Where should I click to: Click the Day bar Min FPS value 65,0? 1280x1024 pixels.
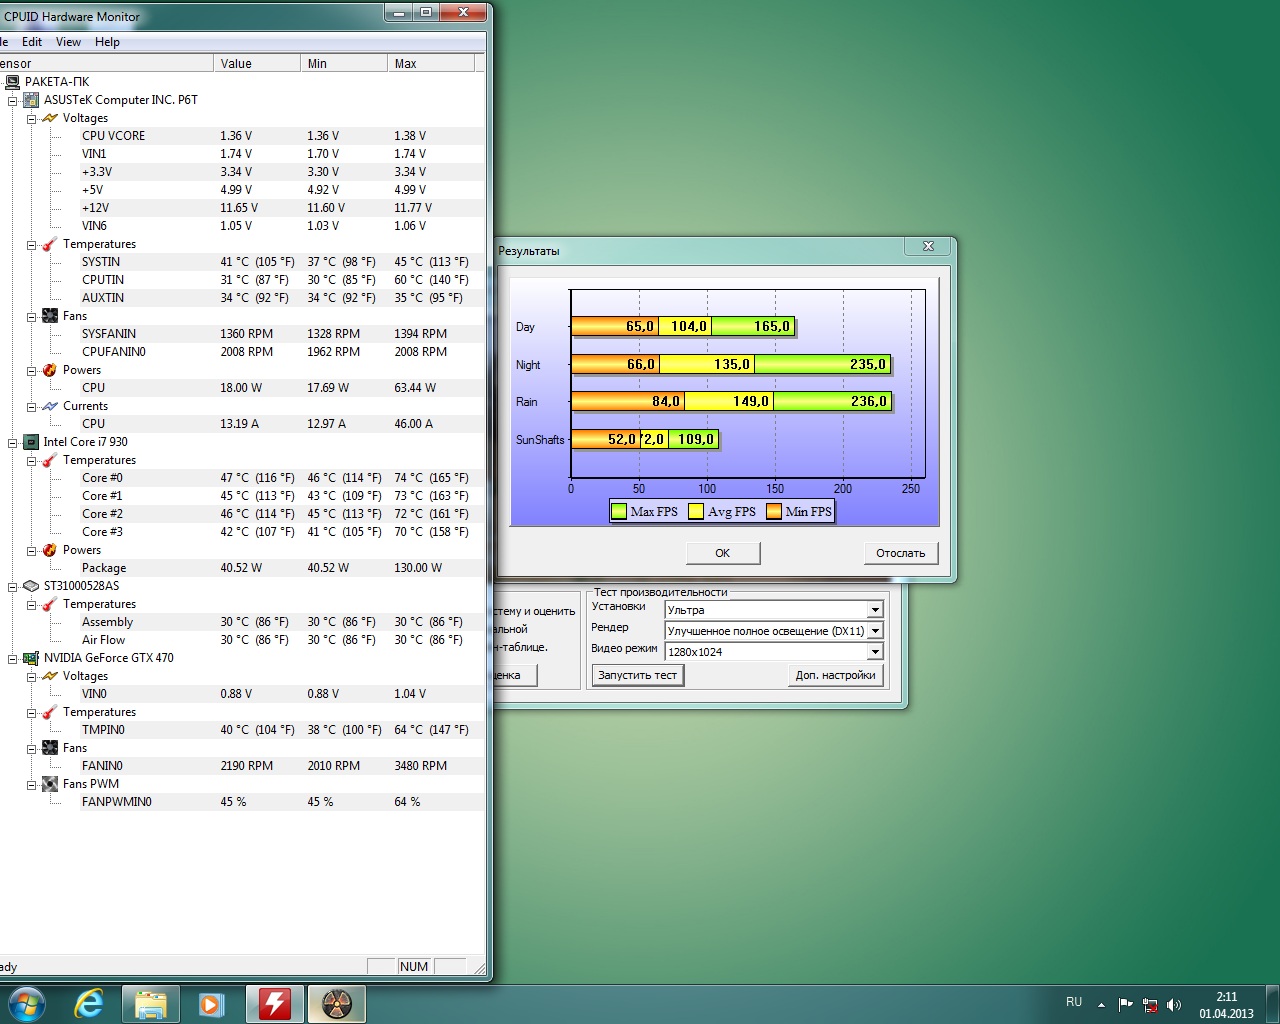click(x=640, y=327)
